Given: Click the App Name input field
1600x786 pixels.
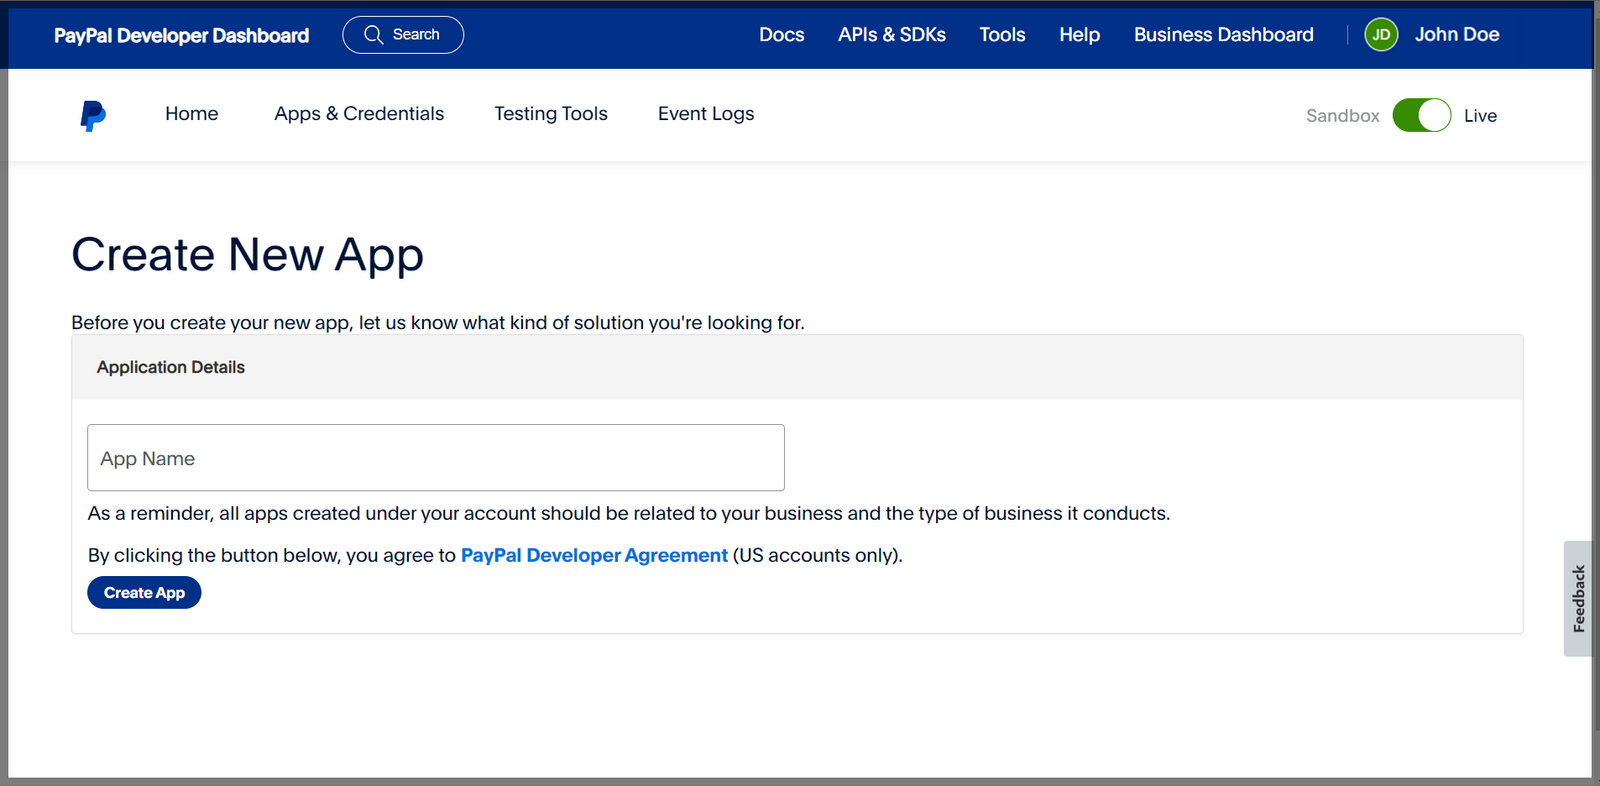Looking at the screenshot, I should pyautogui.click(x=436, y=458).
